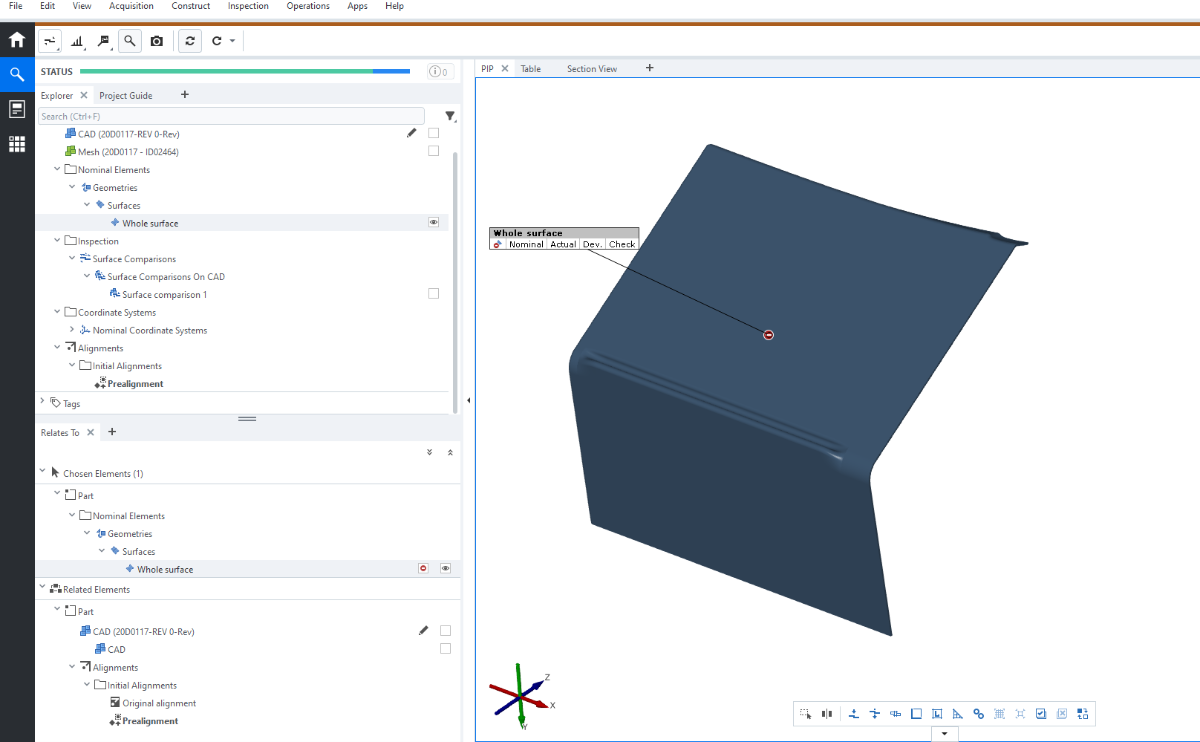Click the camera snapshot icon in the toolbar

(157, 41)
